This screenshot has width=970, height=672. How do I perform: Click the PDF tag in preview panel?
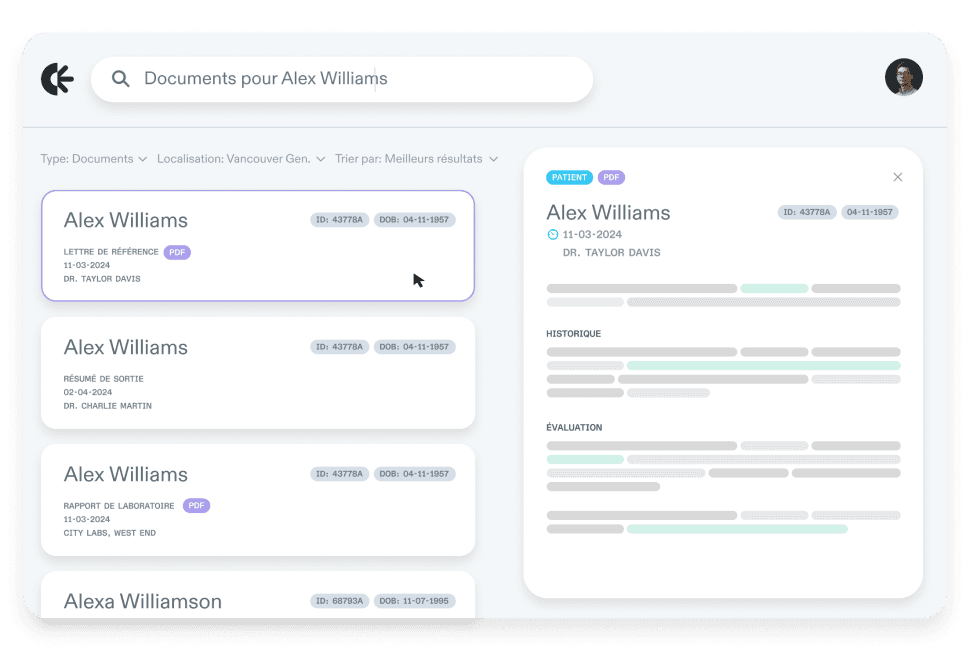pos(611,177)
